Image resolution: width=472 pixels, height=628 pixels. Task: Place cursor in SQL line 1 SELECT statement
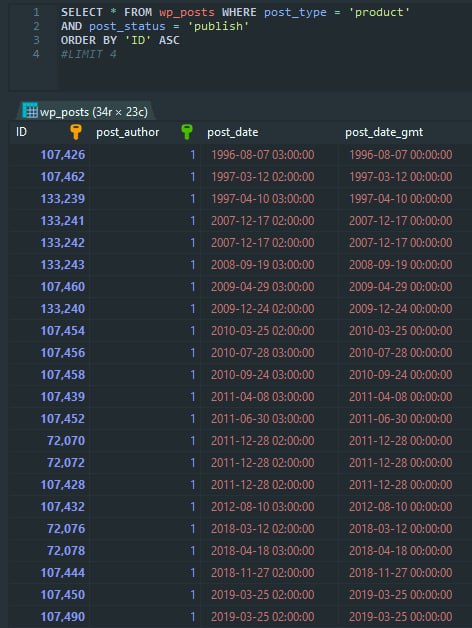coord(235,12)
